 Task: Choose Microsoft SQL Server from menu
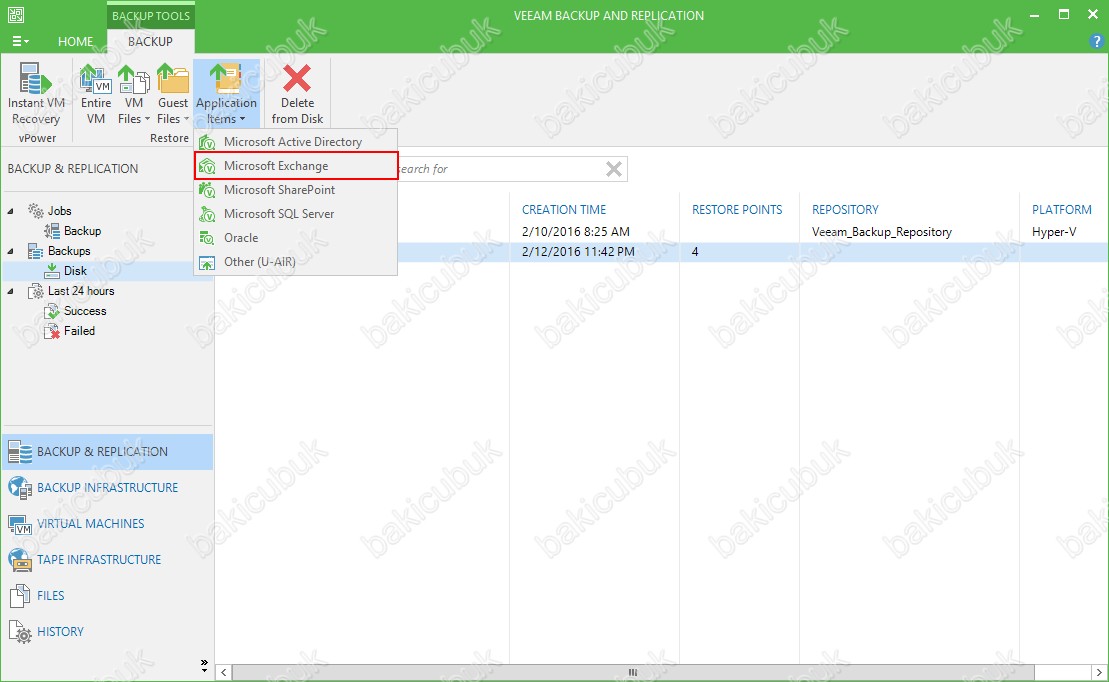click(x=296, y=214)
